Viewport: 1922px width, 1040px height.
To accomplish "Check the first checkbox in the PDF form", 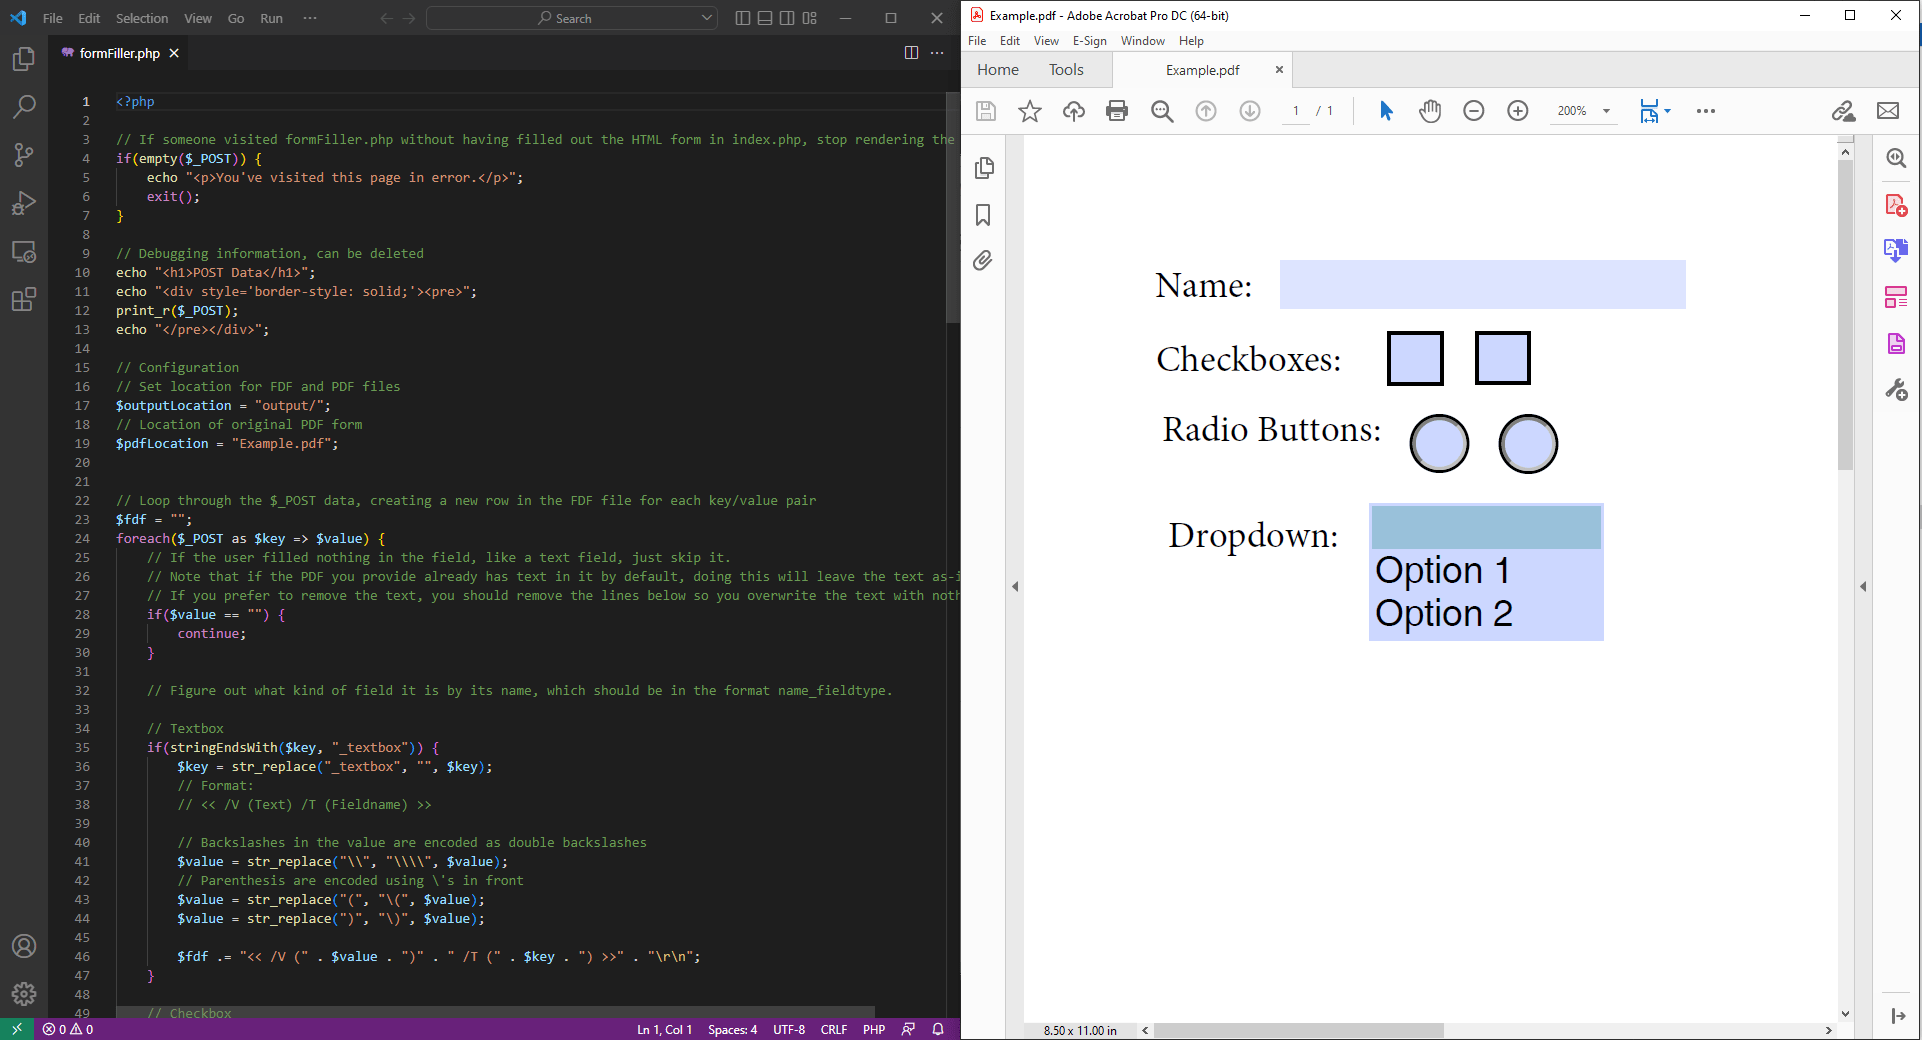I will (1414, 357).
